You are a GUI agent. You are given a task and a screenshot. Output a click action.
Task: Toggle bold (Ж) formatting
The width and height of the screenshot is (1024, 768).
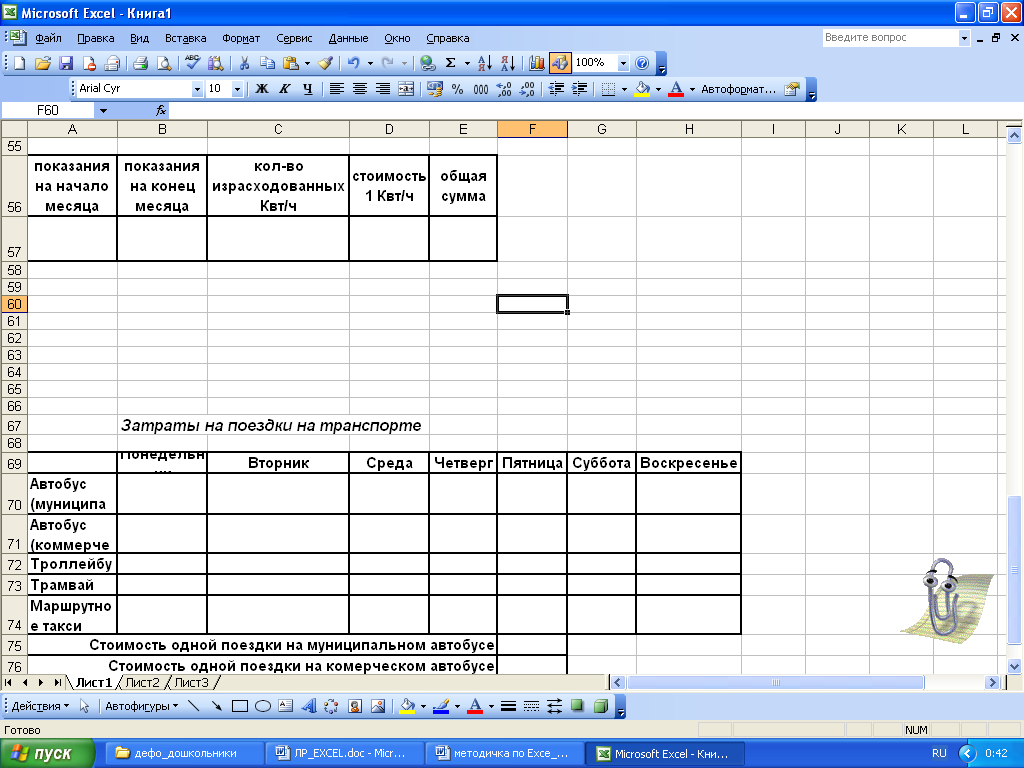point(262,89)
